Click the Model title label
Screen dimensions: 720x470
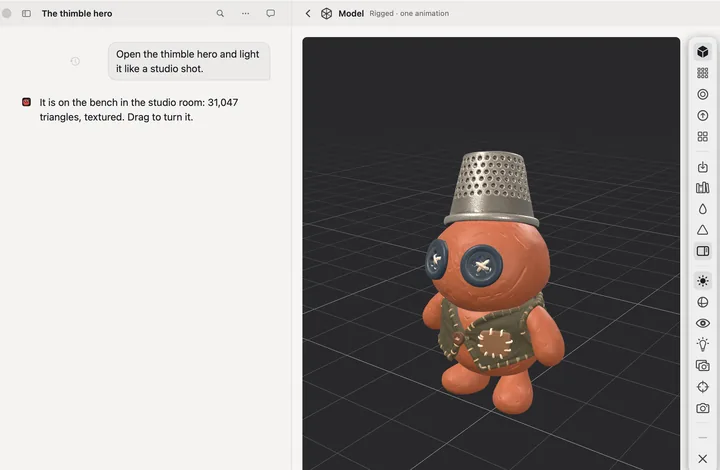[351, 13]
